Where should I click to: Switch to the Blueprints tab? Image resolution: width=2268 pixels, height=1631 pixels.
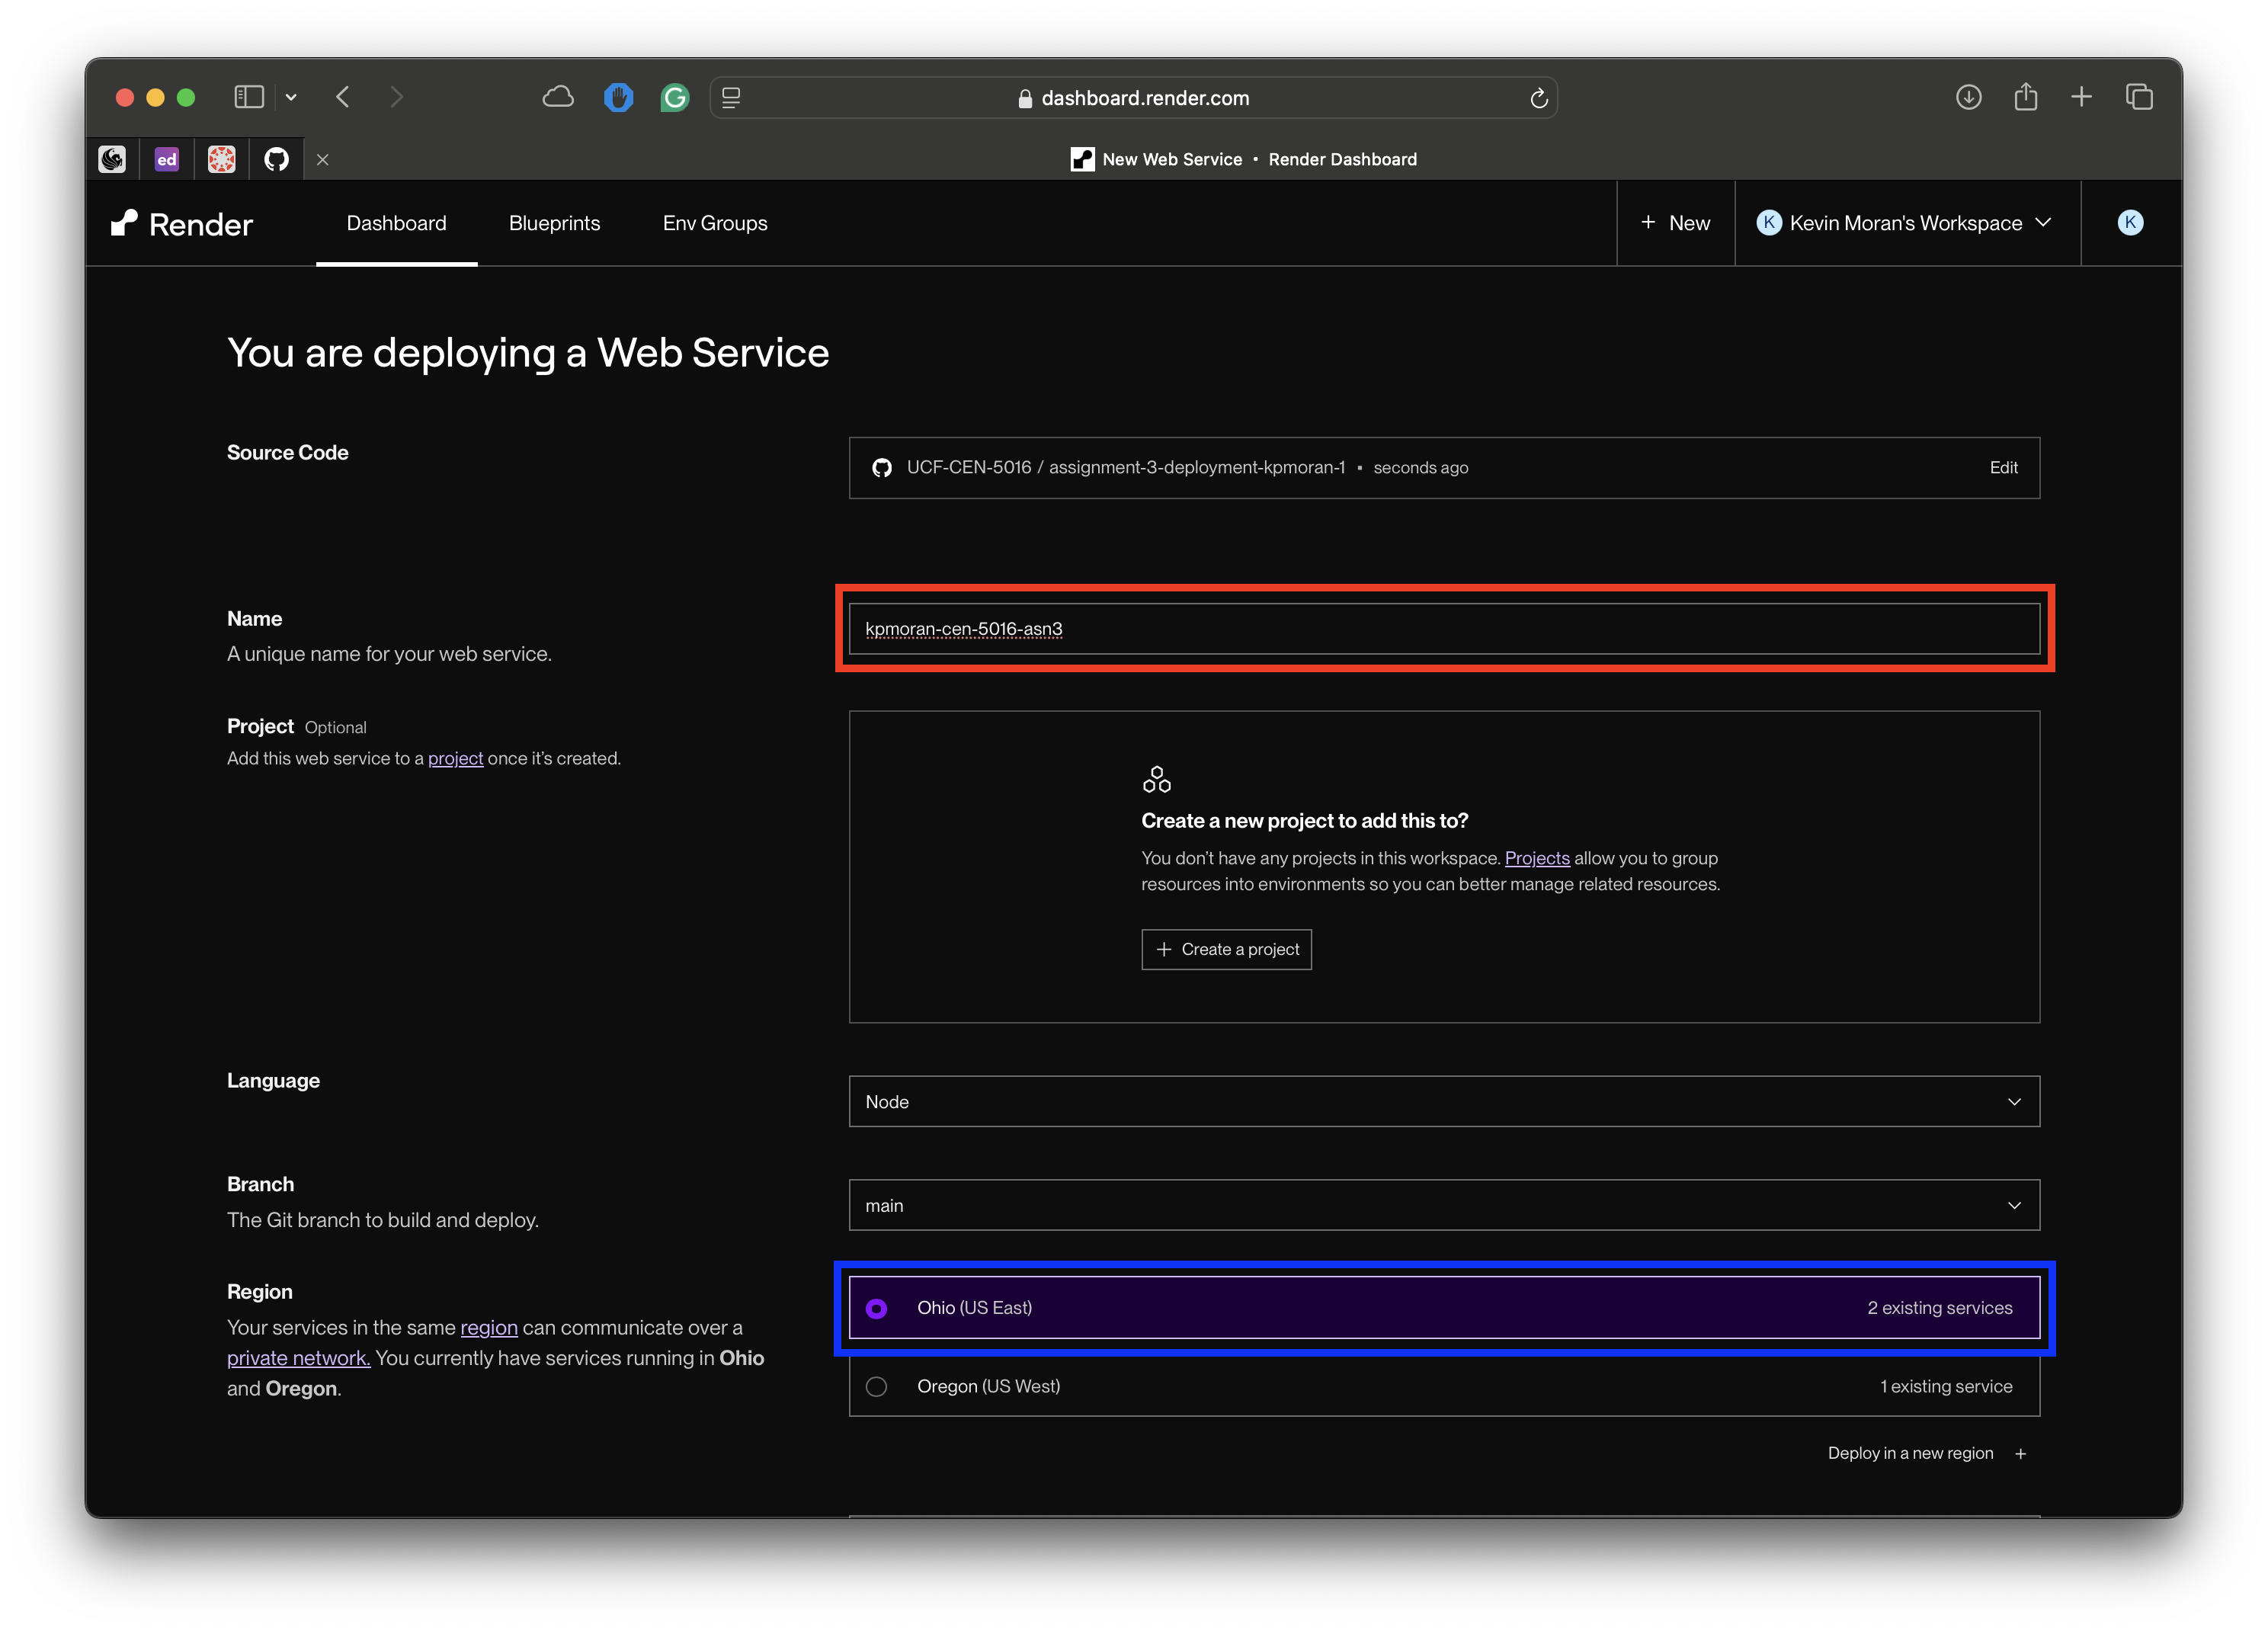pyautogui.click(x=554, y=223)
